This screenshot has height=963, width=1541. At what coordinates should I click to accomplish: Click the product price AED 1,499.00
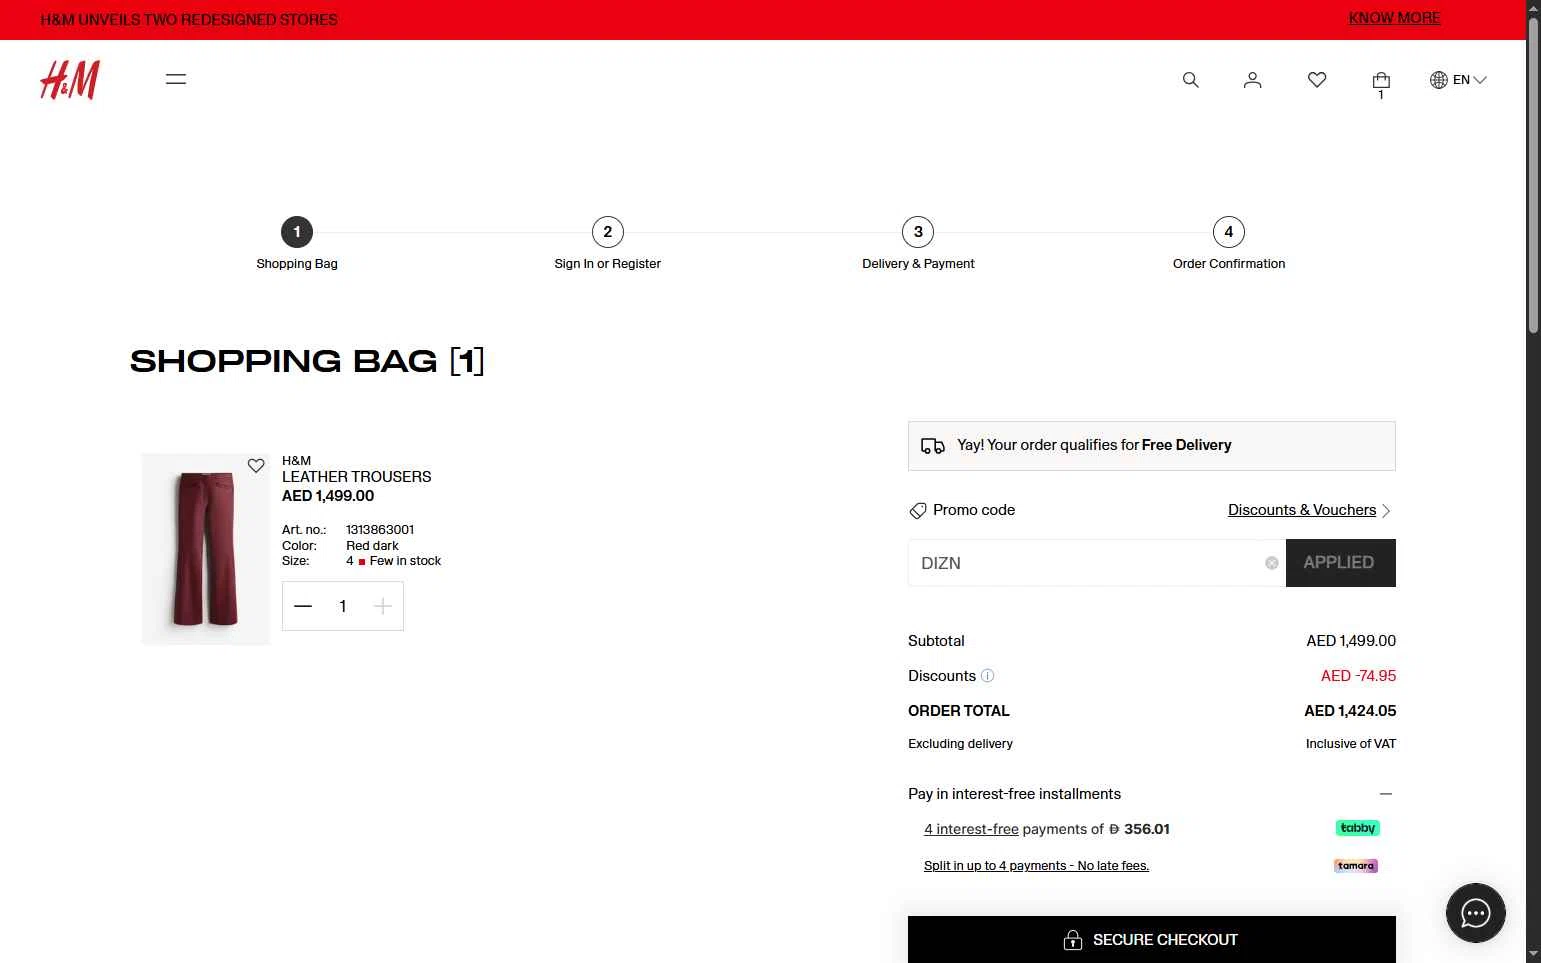pyautogui.click(x=328, y=496)
